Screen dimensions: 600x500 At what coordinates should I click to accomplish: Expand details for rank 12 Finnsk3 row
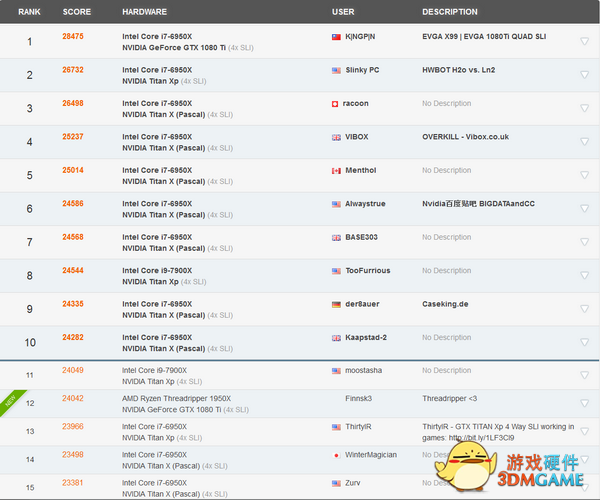point(584,403)
